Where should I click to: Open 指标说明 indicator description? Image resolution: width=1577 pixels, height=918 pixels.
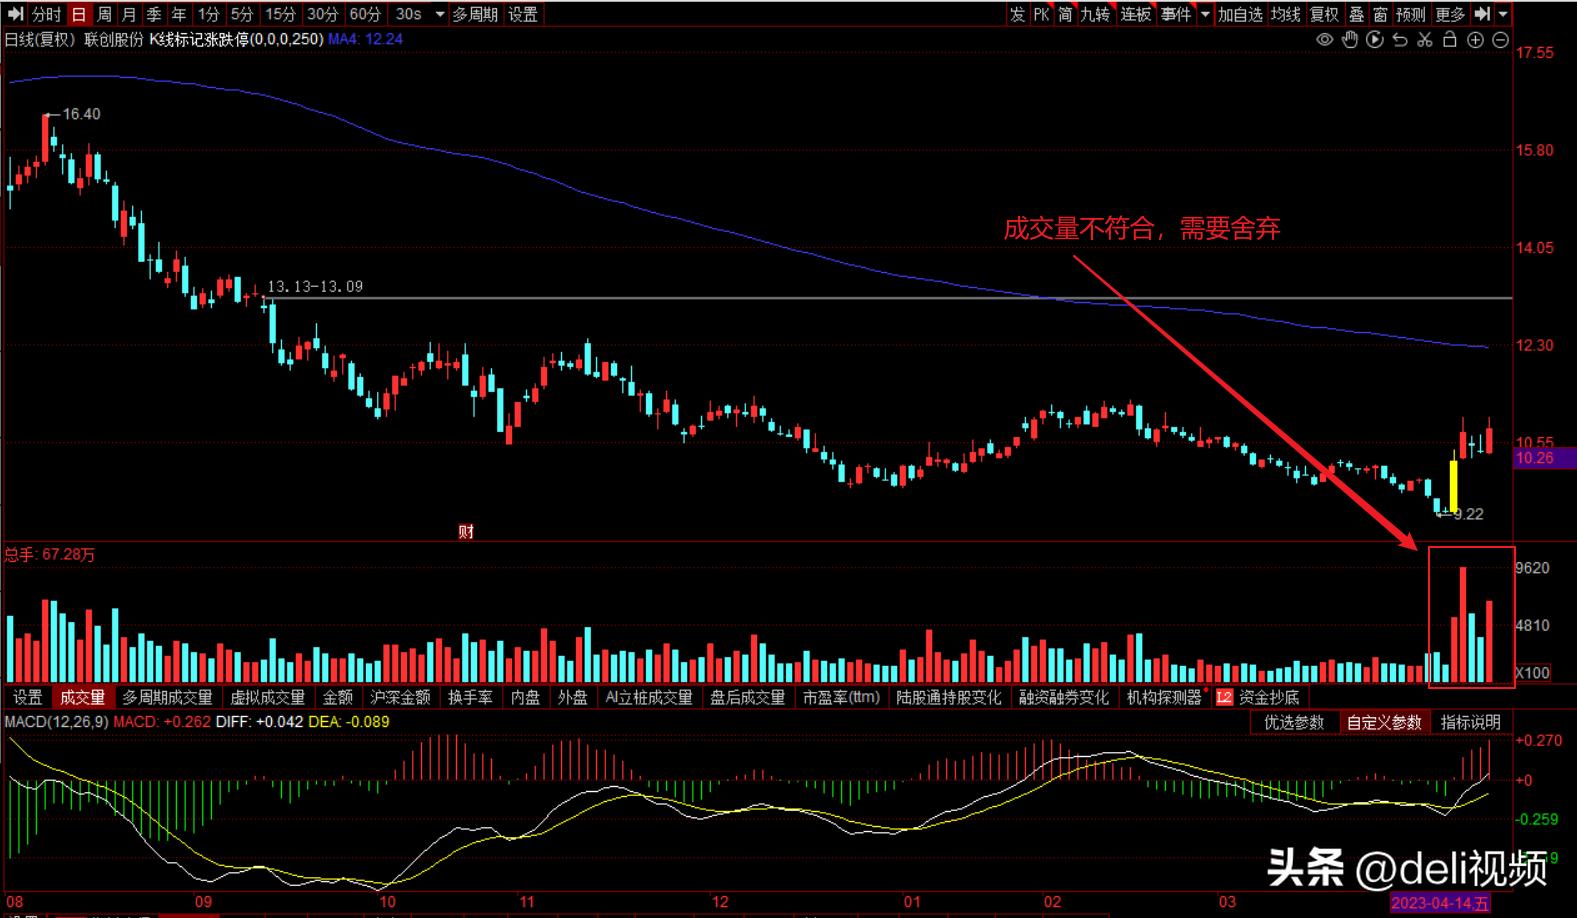click(x=1470, y=722)
